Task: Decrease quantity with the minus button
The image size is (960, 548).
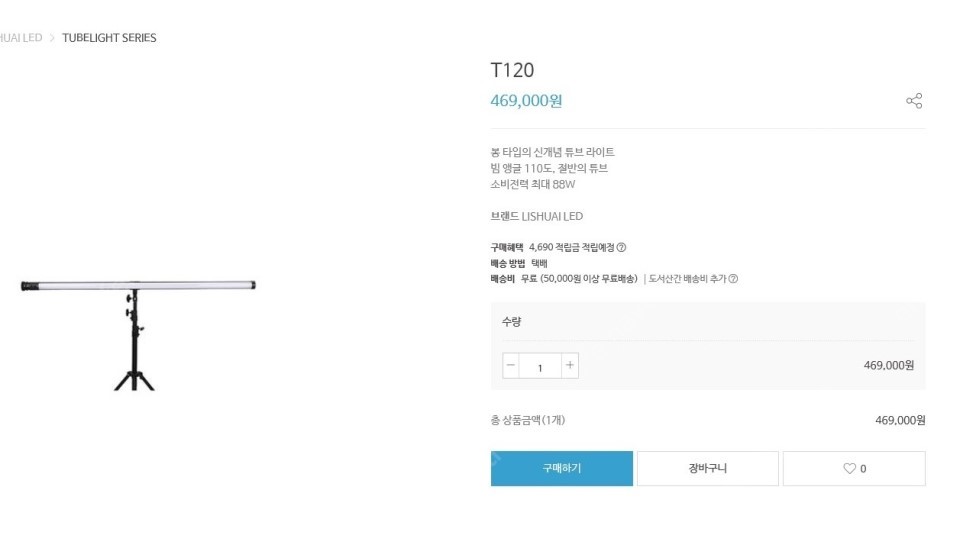Action: [x=511, y=366]
